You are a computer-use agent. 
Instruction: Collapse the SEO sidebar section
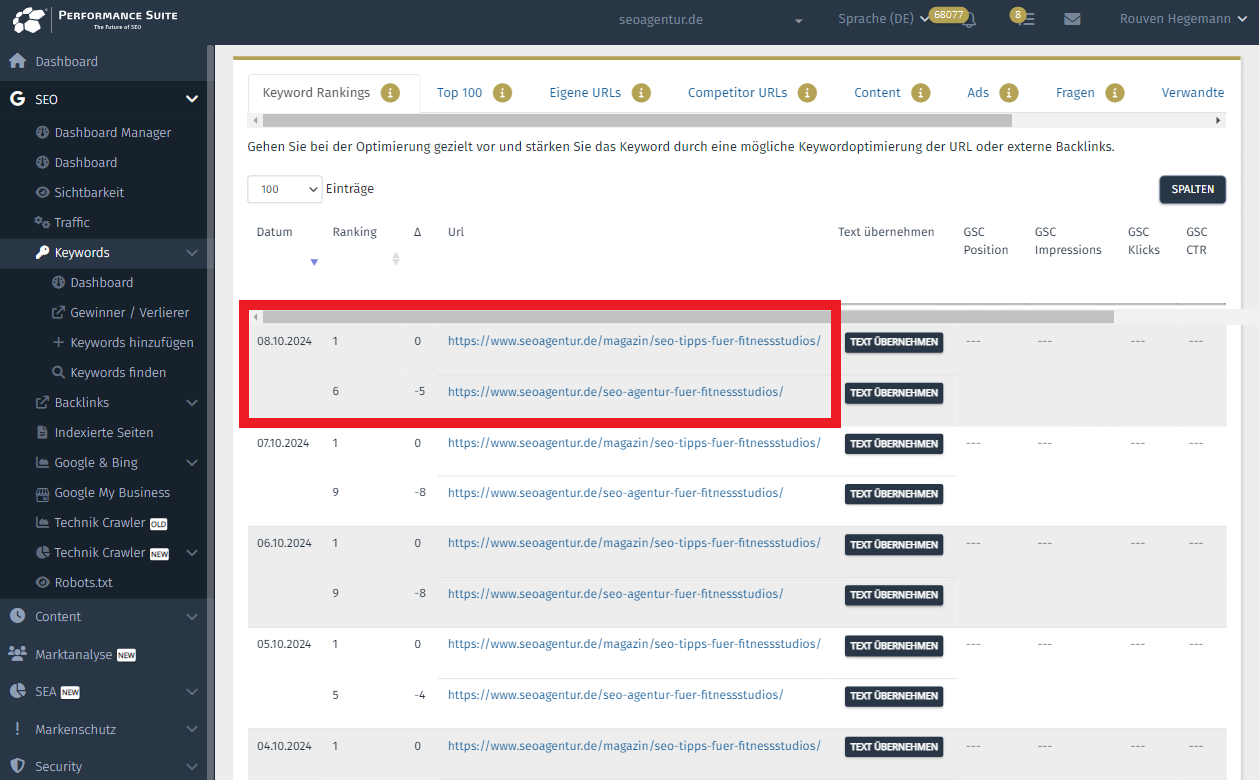[192, 99]
